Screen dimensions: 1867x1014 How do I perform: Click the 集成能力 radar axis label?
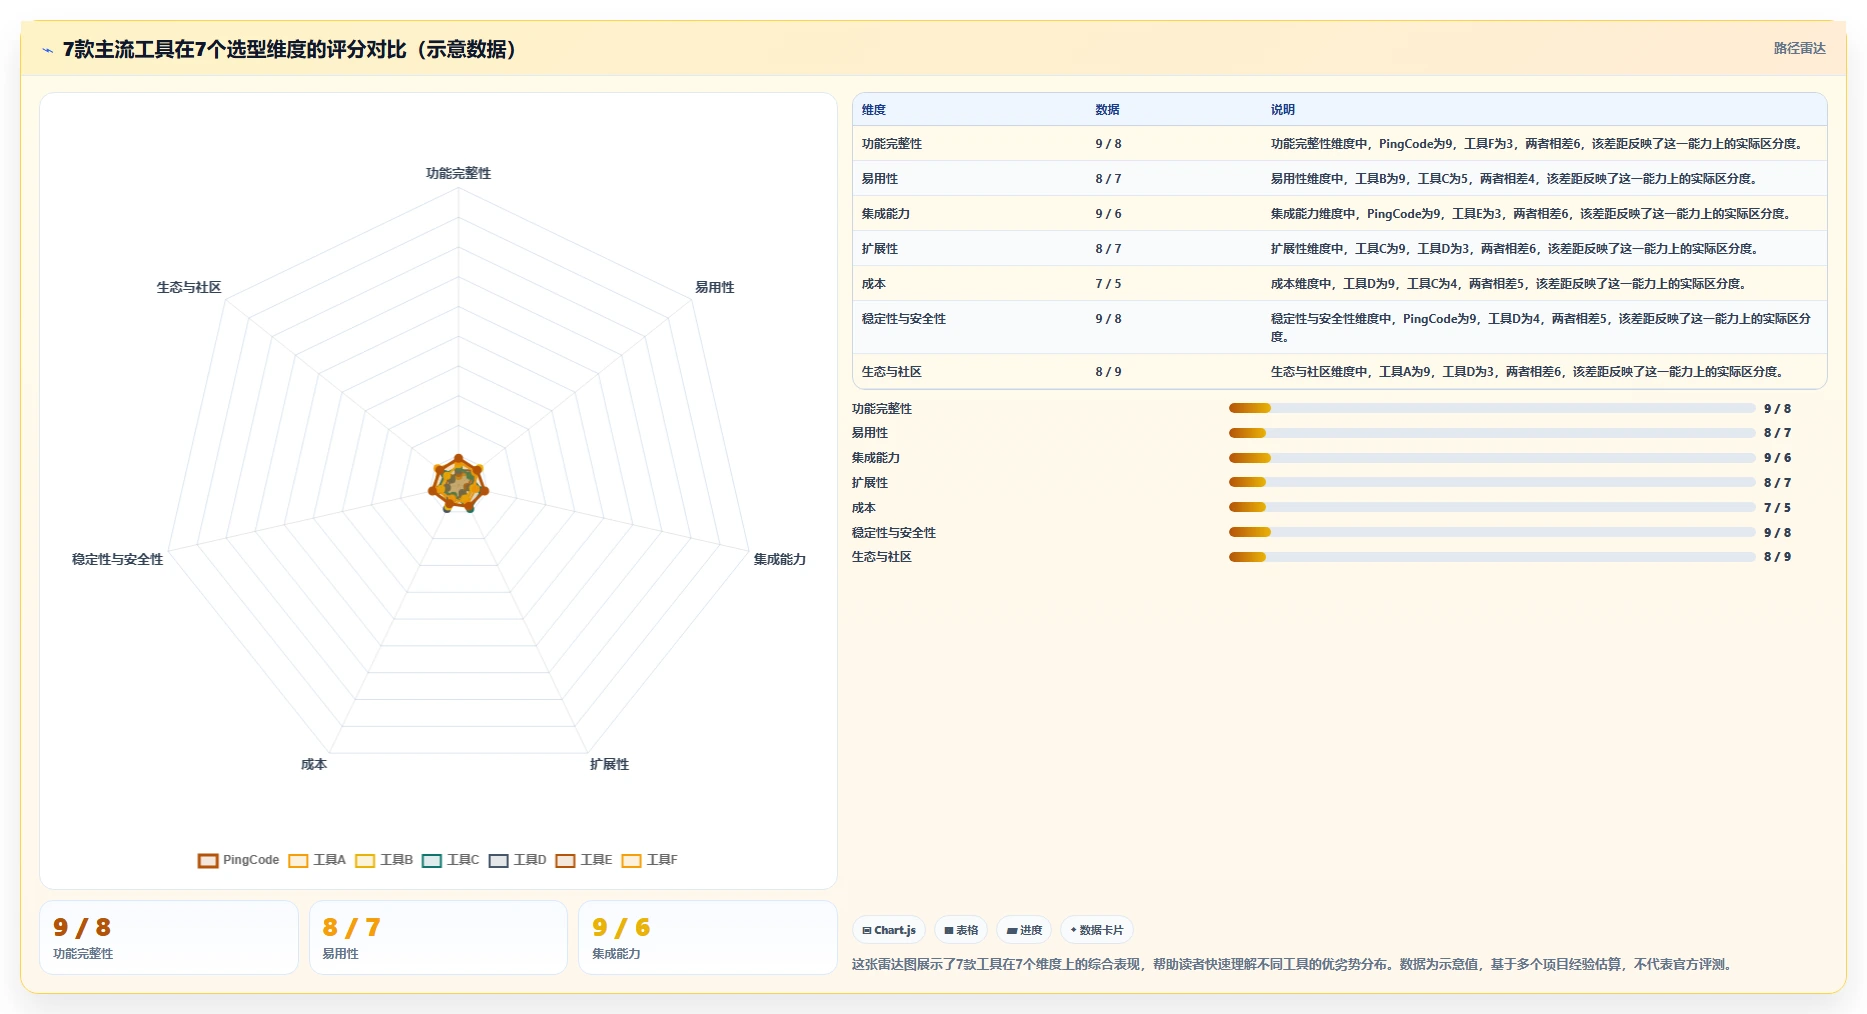780,559
